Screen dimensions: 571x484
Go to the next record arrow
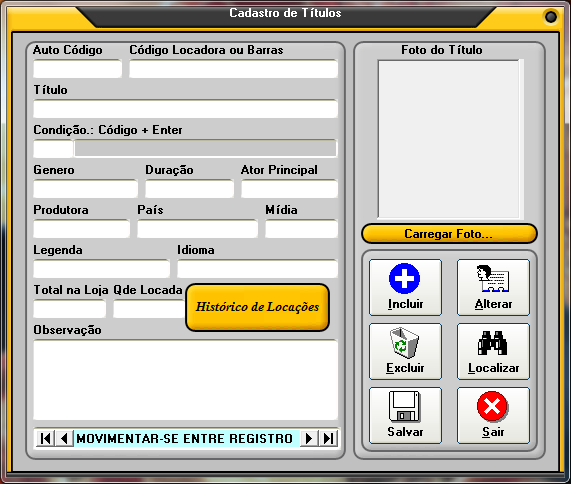tap(309, 438)
